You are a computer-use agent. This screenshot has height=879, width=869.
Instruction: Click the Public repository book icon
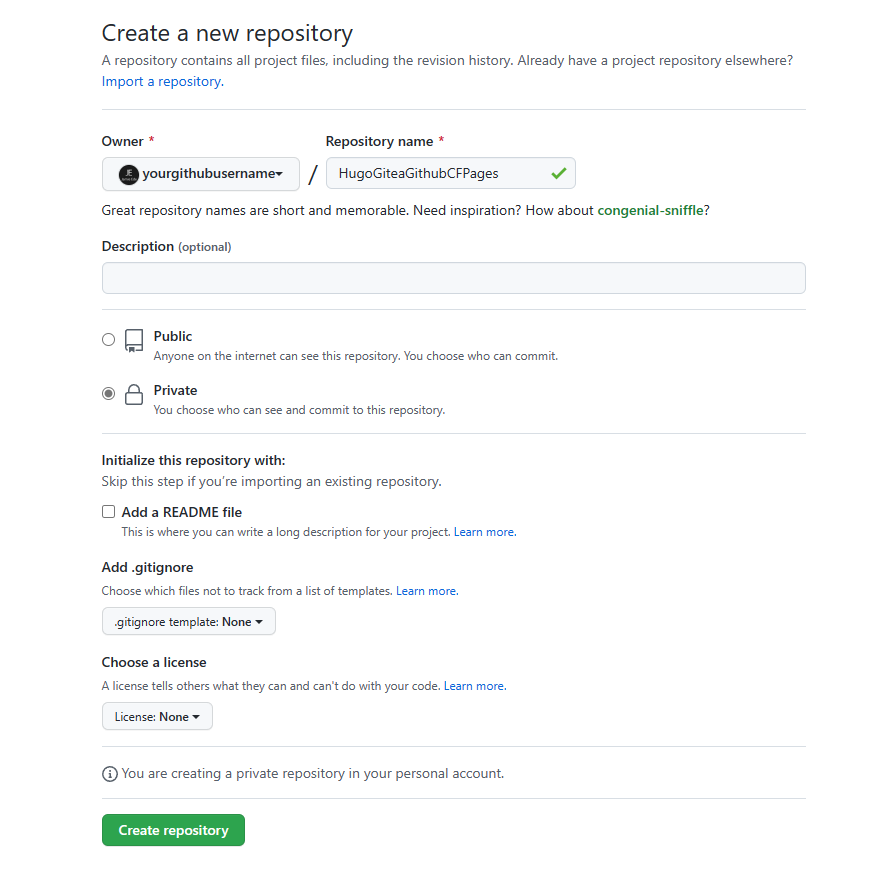[134, 341]
